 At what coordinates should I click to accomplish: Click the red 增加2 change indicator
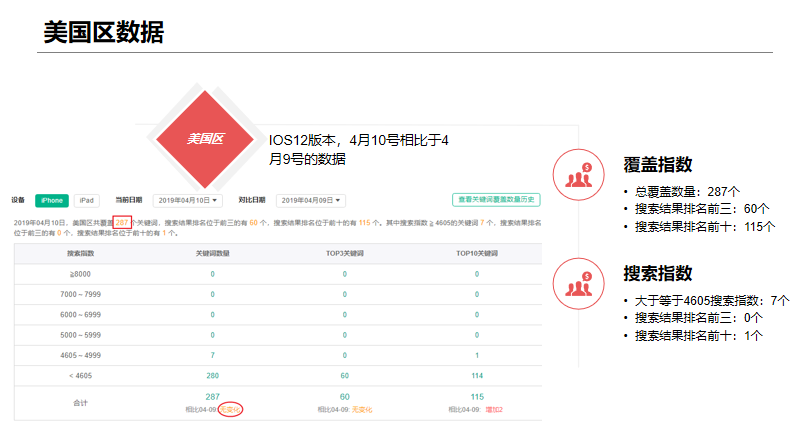click(493, 410)
